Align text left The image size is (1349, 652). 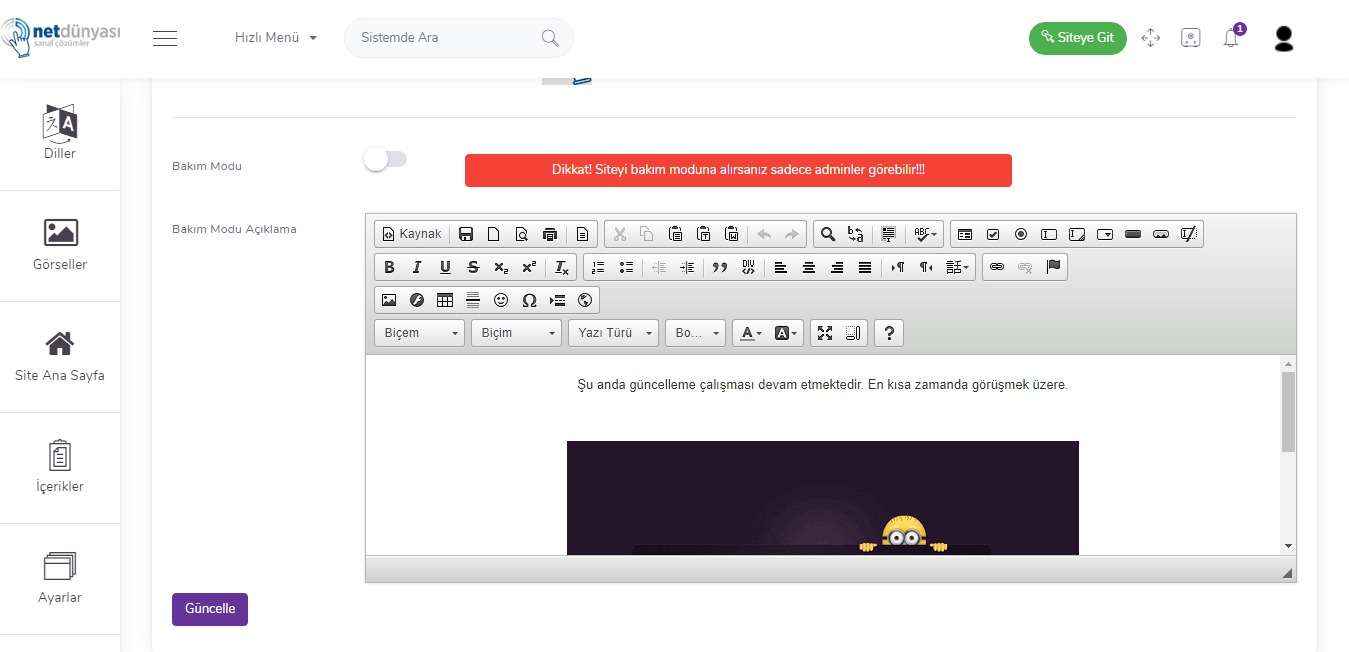[x=781, y=267]
